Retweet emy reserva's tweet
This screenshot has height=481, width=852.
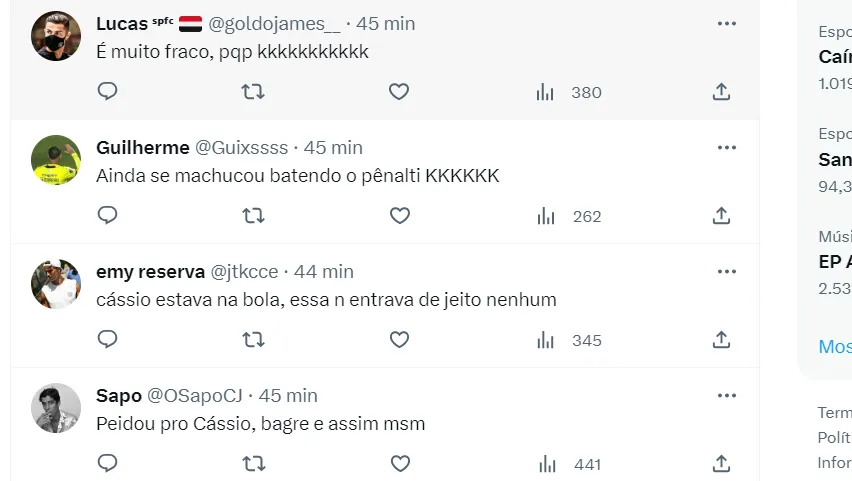pos(254,340)
